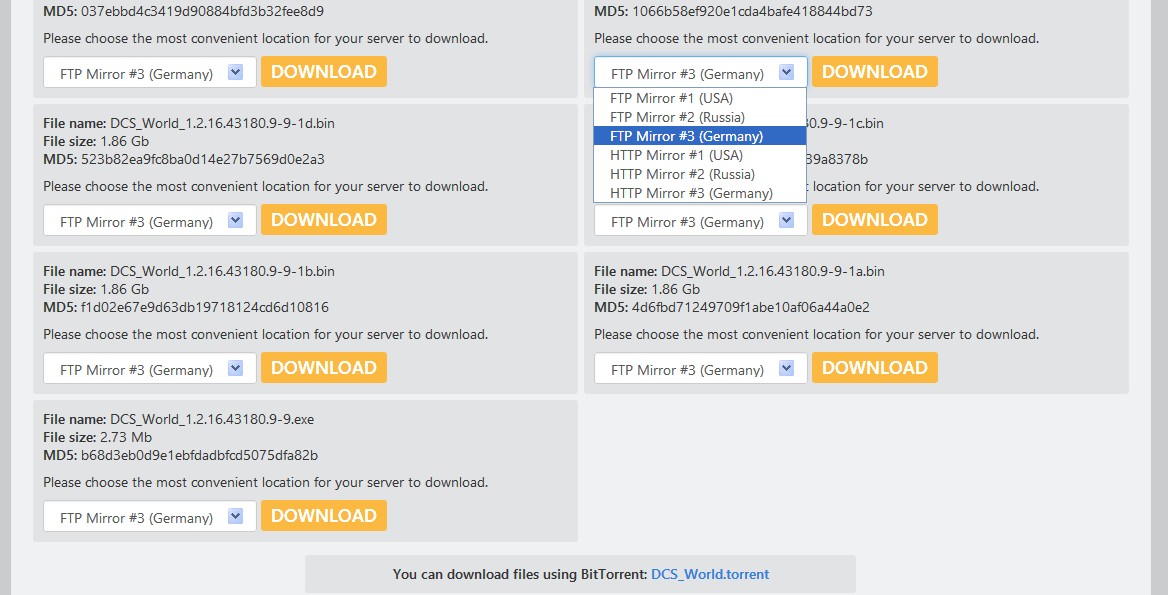Choose HTTP Mirror #2 (Russia) option

pos(699,174)
